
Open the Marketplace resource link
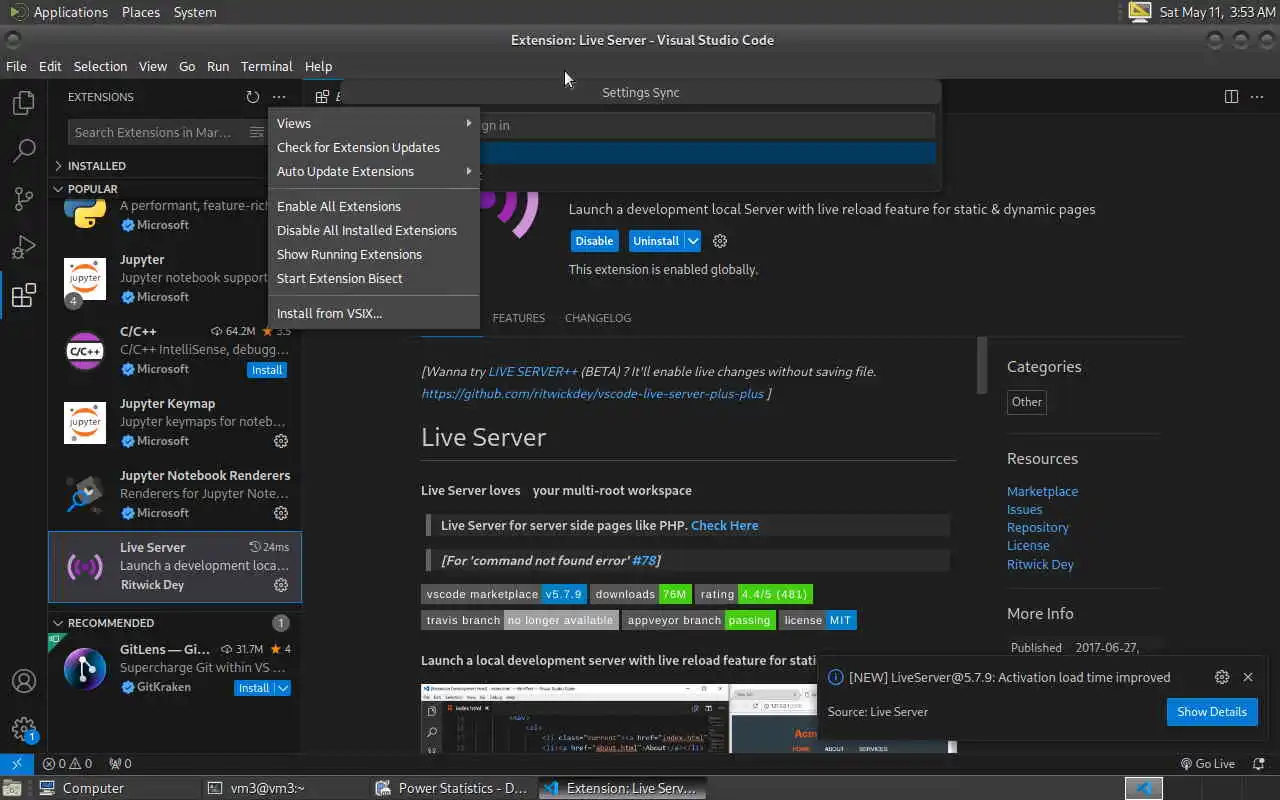1042,491
